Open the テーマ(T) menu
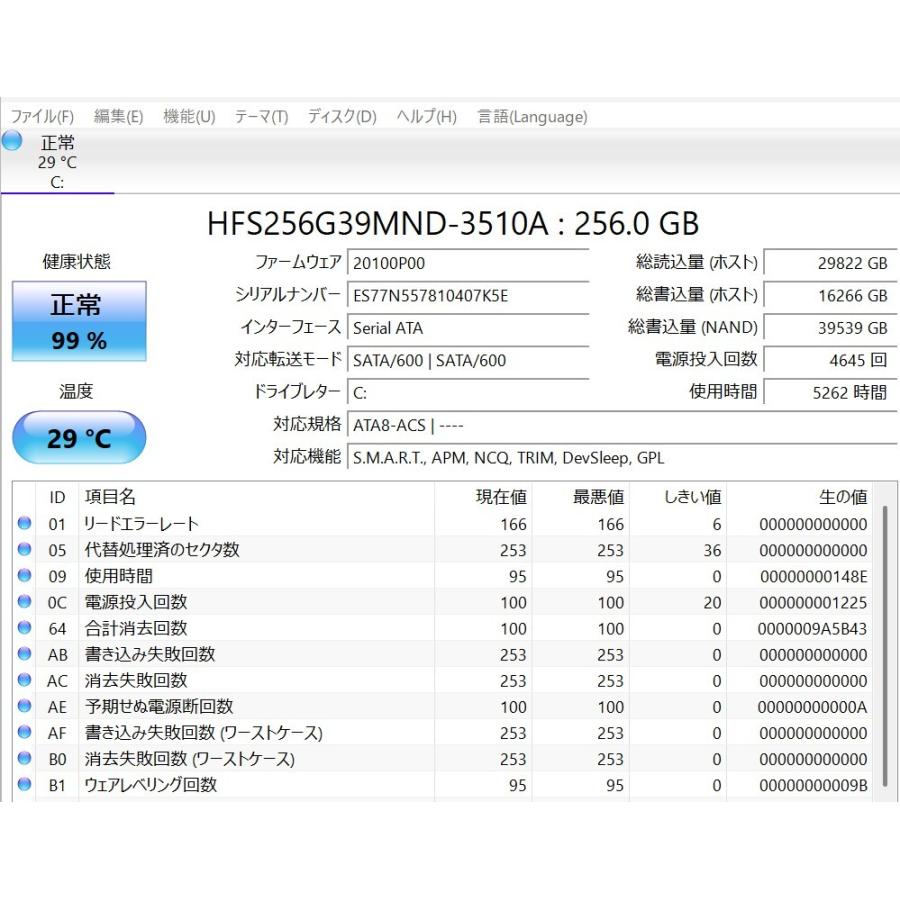The width and height of the screenshot is (900, 900). pos(261,117)
